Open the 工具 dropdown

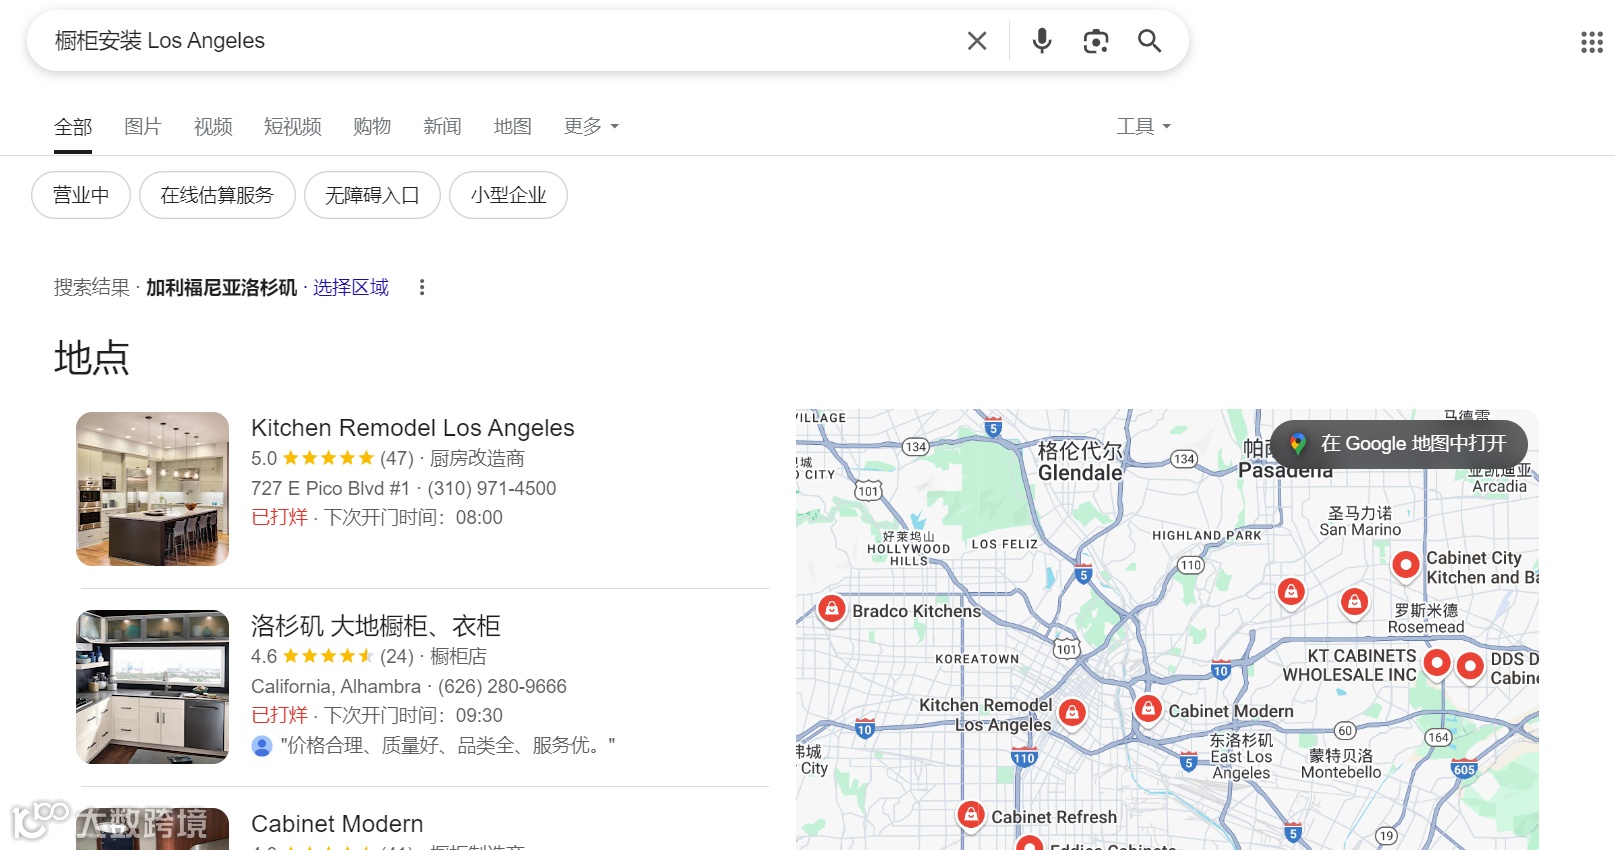click(x=1144, y=127)
